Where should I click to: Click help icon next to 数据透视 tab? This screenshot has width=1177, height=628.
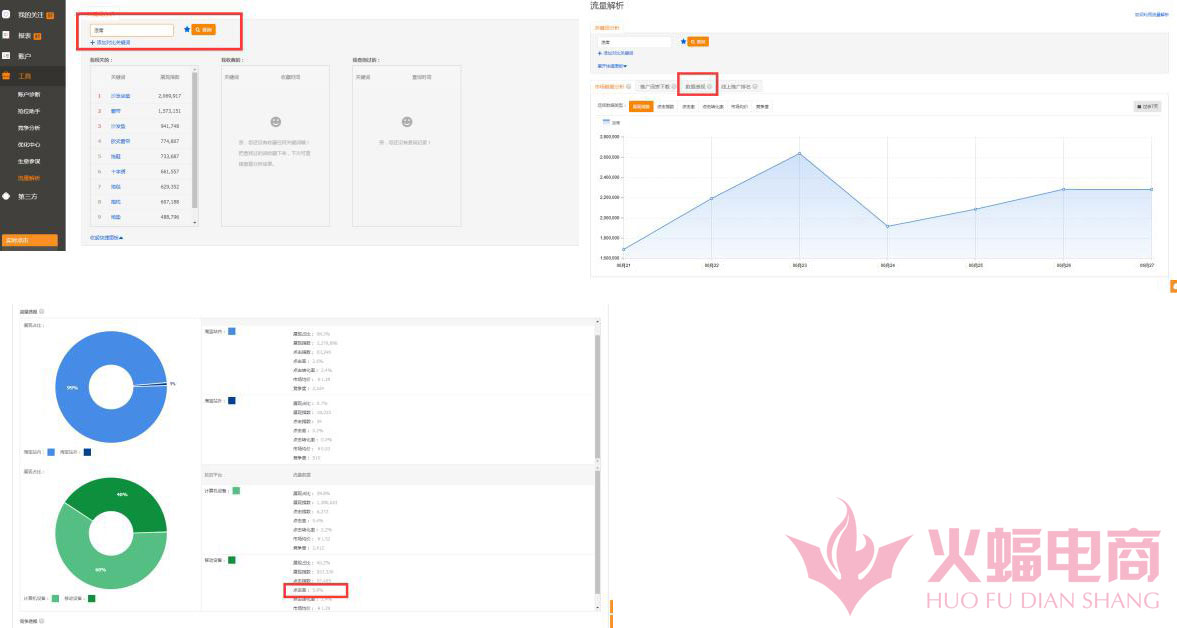click(x=710, y=87)
